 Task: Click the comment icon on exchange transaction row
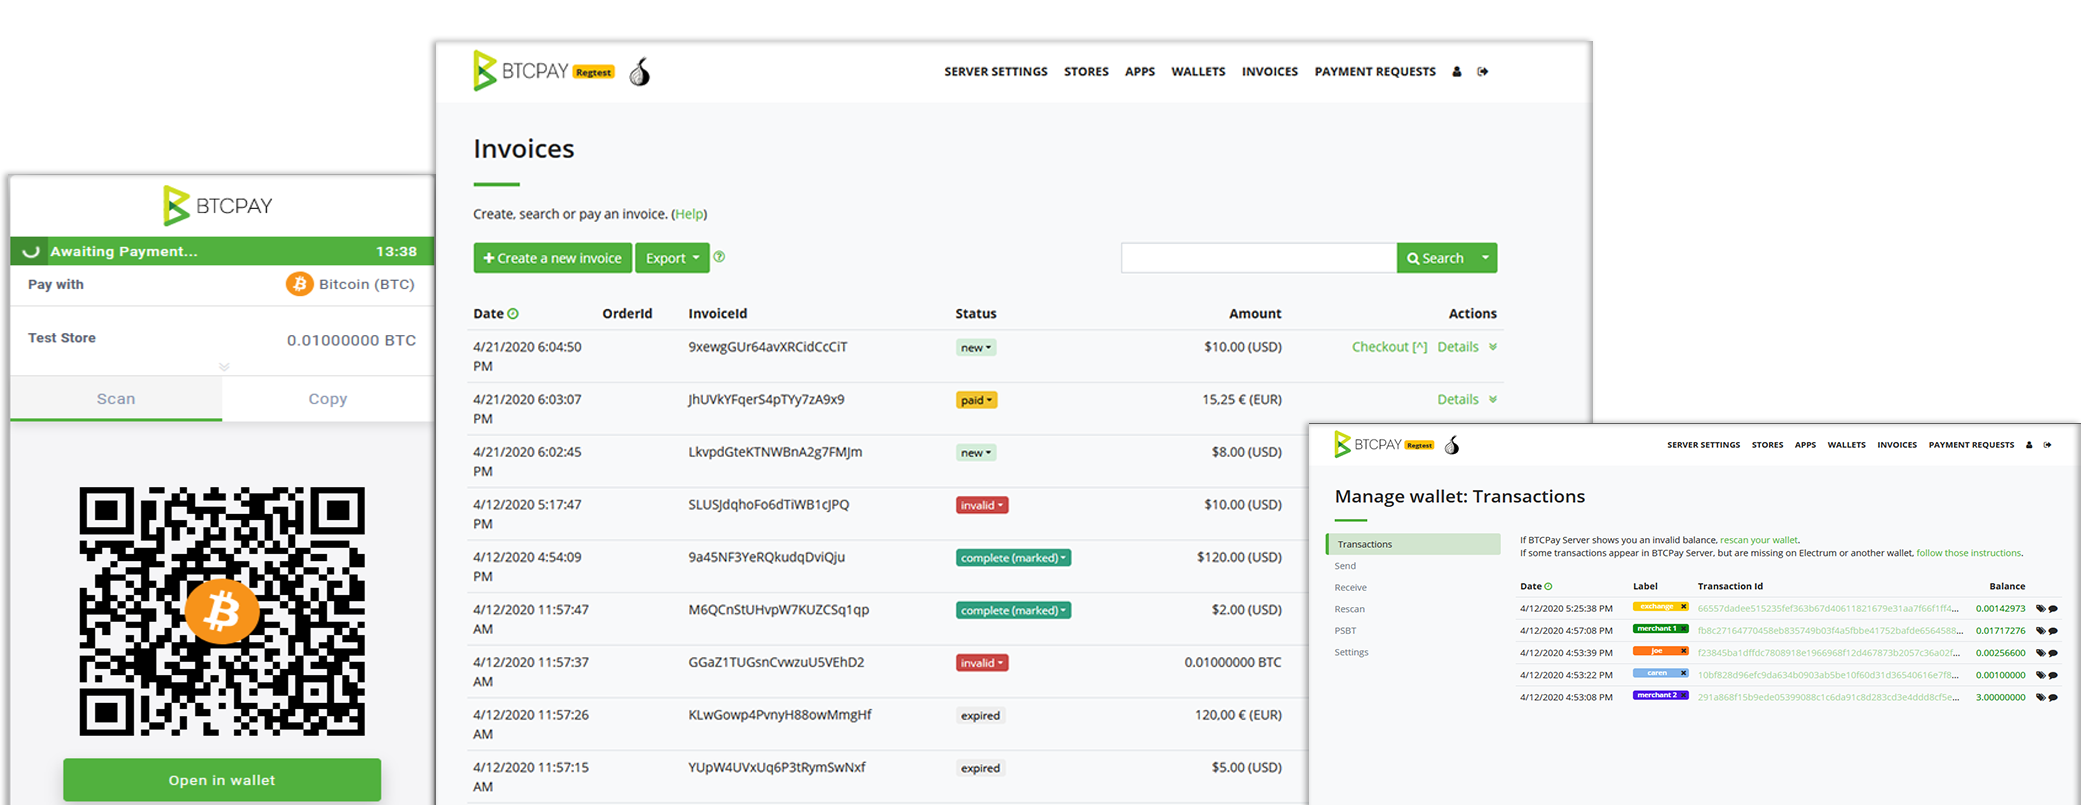[2052, 609]
